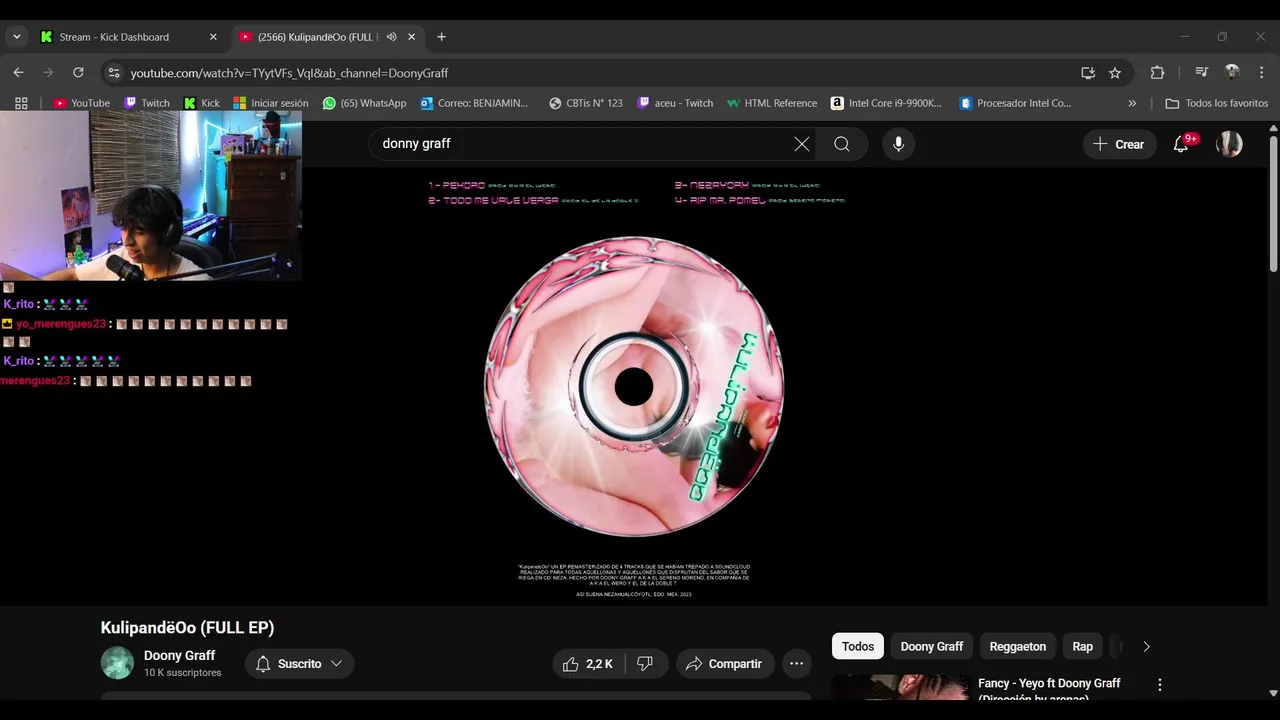The height and width of the screenshot is (720, 1280).
Task: Open the media controls icon
Action: 1202,73
